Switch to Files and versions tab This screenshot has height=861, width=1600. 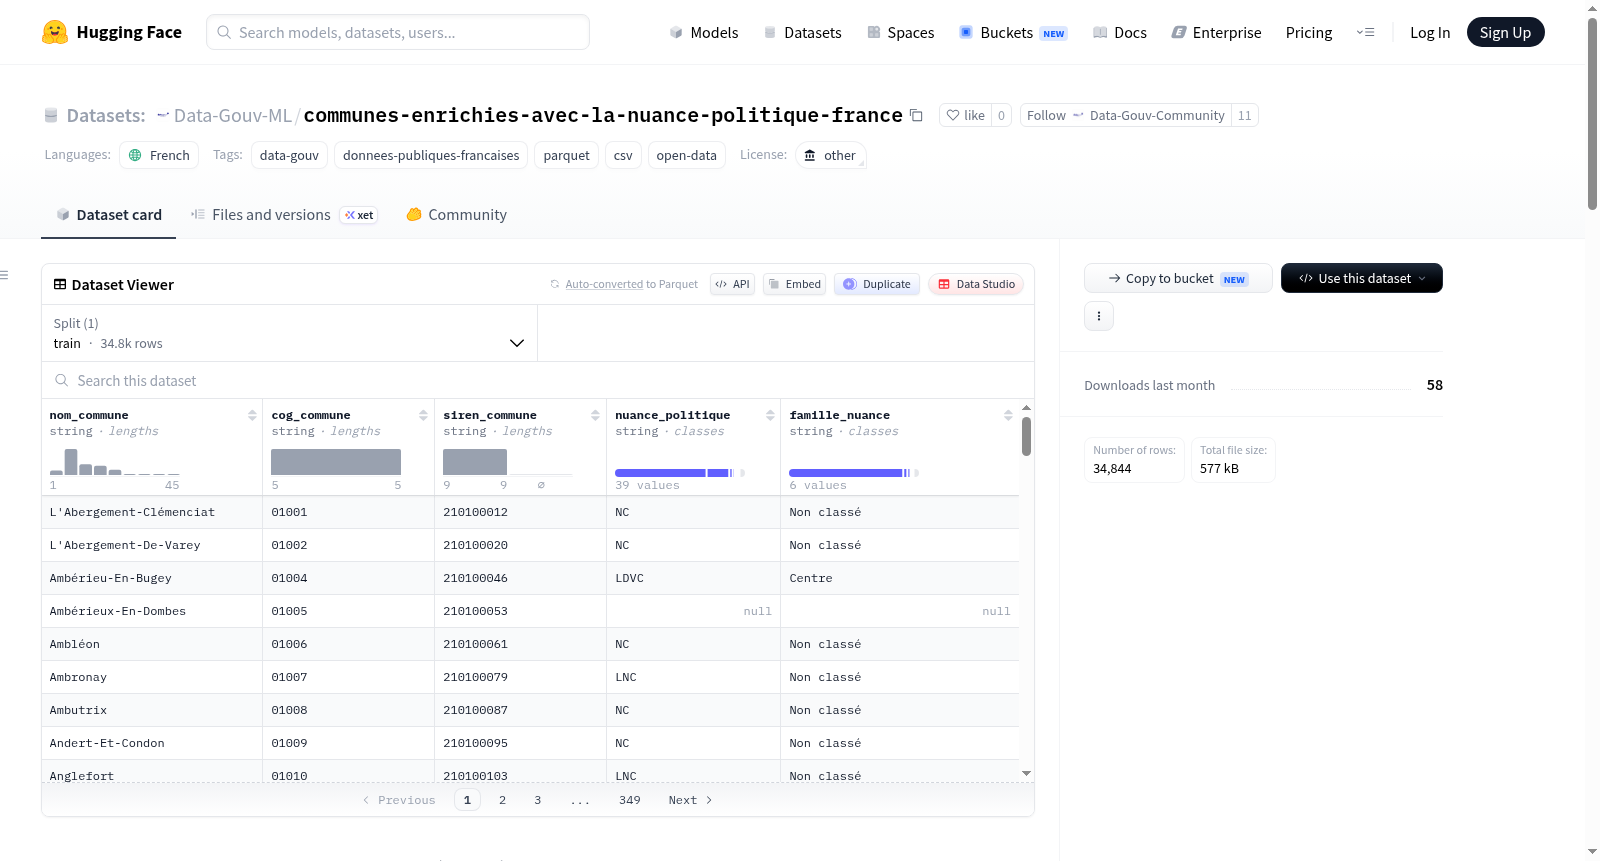[x=283, y=215]
